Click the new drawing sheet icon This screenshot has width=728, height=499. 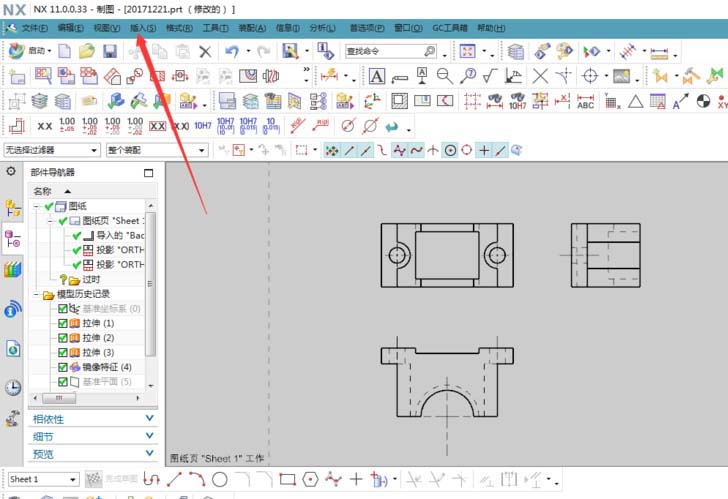17,76
